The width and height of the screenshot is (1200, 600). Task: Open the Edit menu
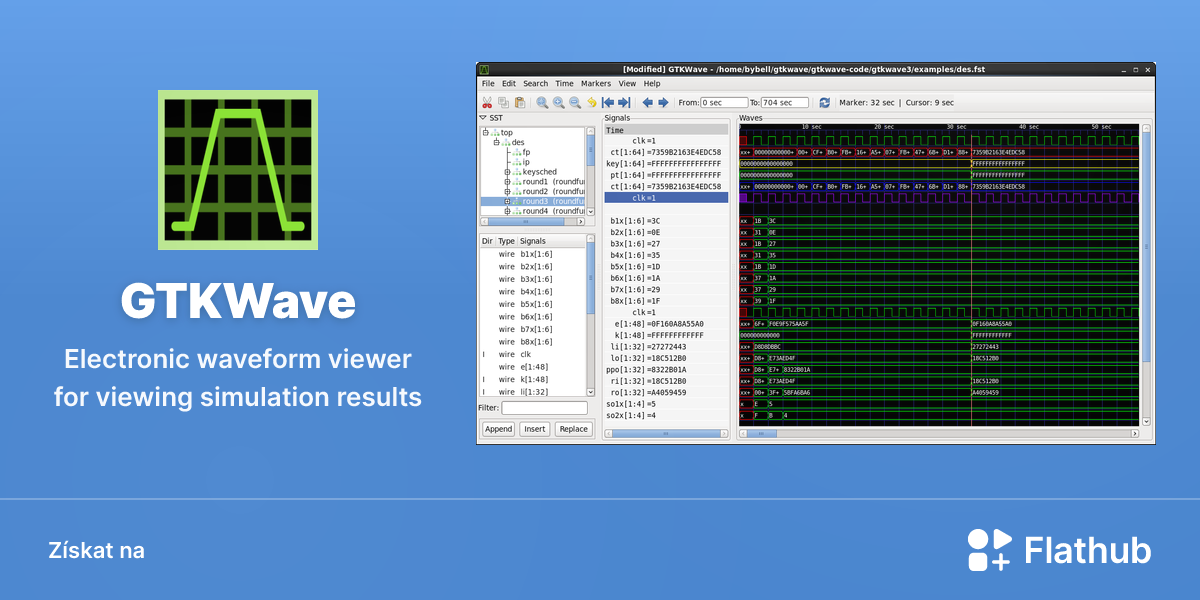(509, 84)
